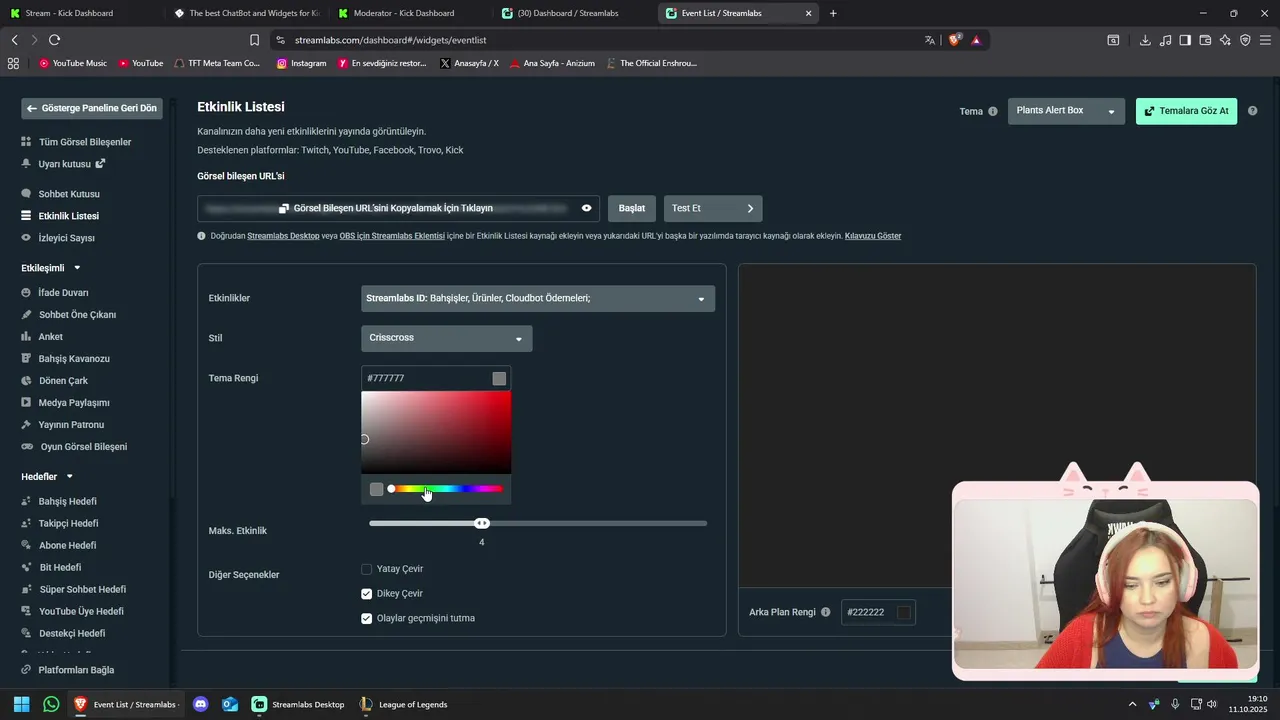Click the Tema info icon
This screenshot has height=720, width=1280.
993,111
